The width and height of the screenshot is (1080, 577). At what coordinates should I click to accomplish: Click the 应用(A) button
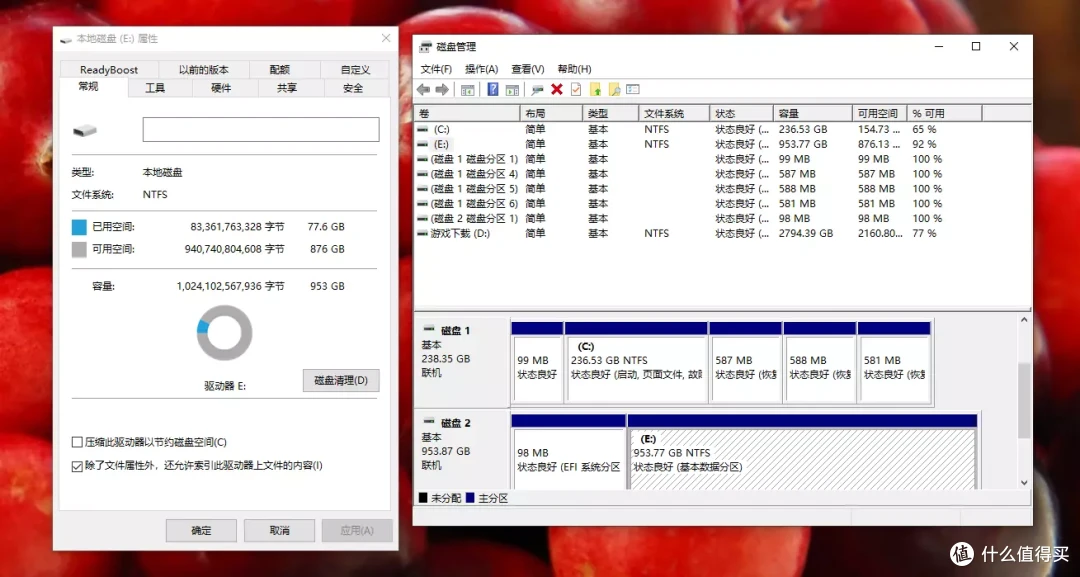click(x=357, y=531)
